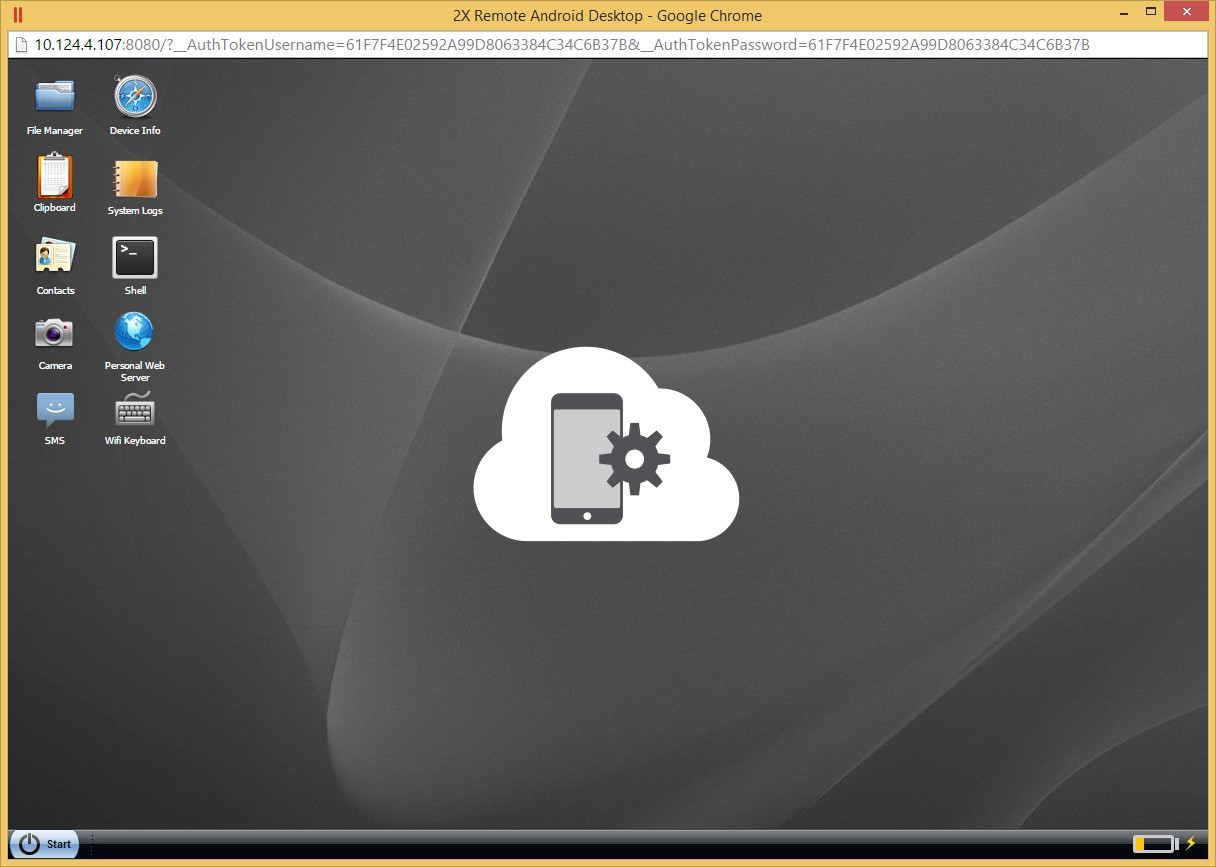Open System Logs
This screenshot has width=1216, height=867.
click(134, 180)
